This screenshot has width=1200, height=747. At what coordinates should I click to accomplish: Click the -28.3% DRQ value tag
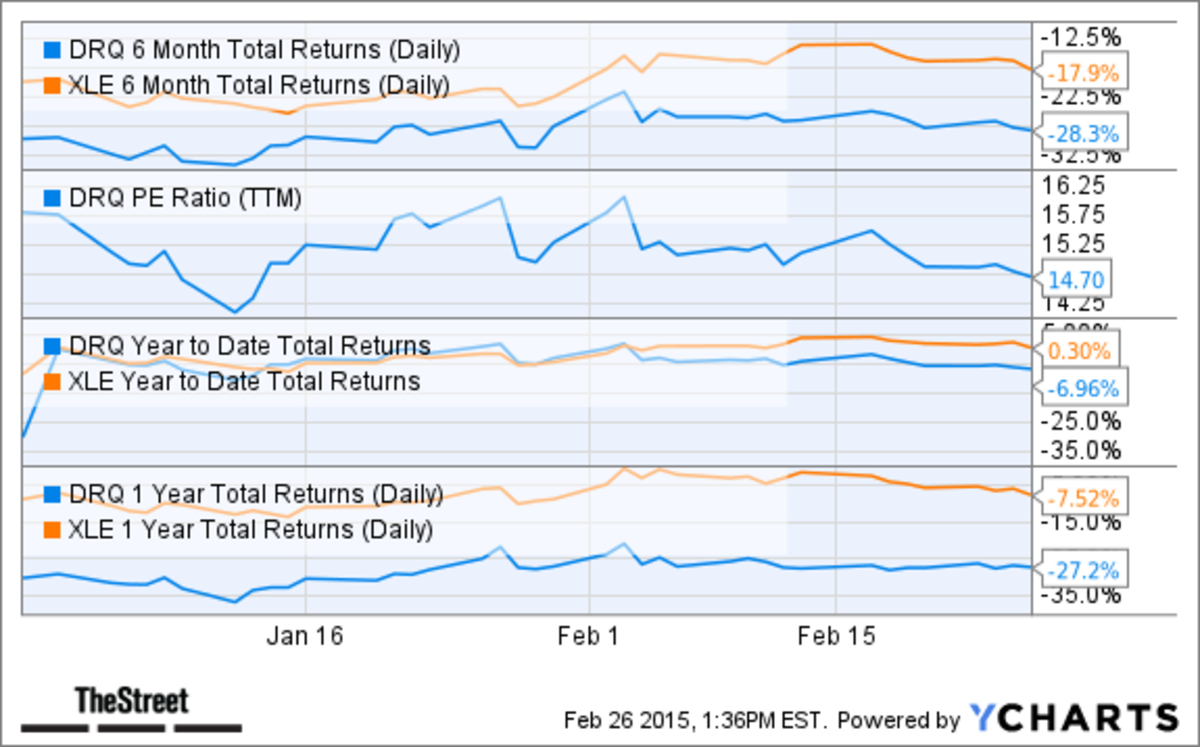coord(1082,133)
